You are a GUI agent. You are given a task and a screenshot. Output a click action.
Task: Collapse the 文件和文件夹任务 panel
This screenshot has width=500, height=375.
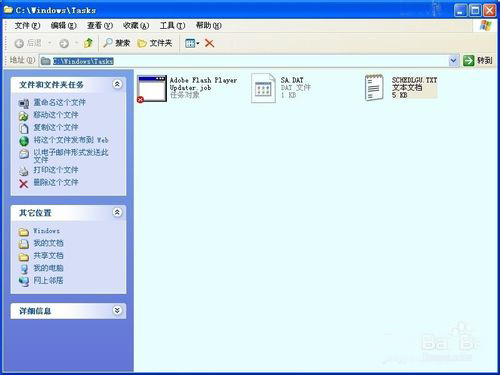(117, 84)
